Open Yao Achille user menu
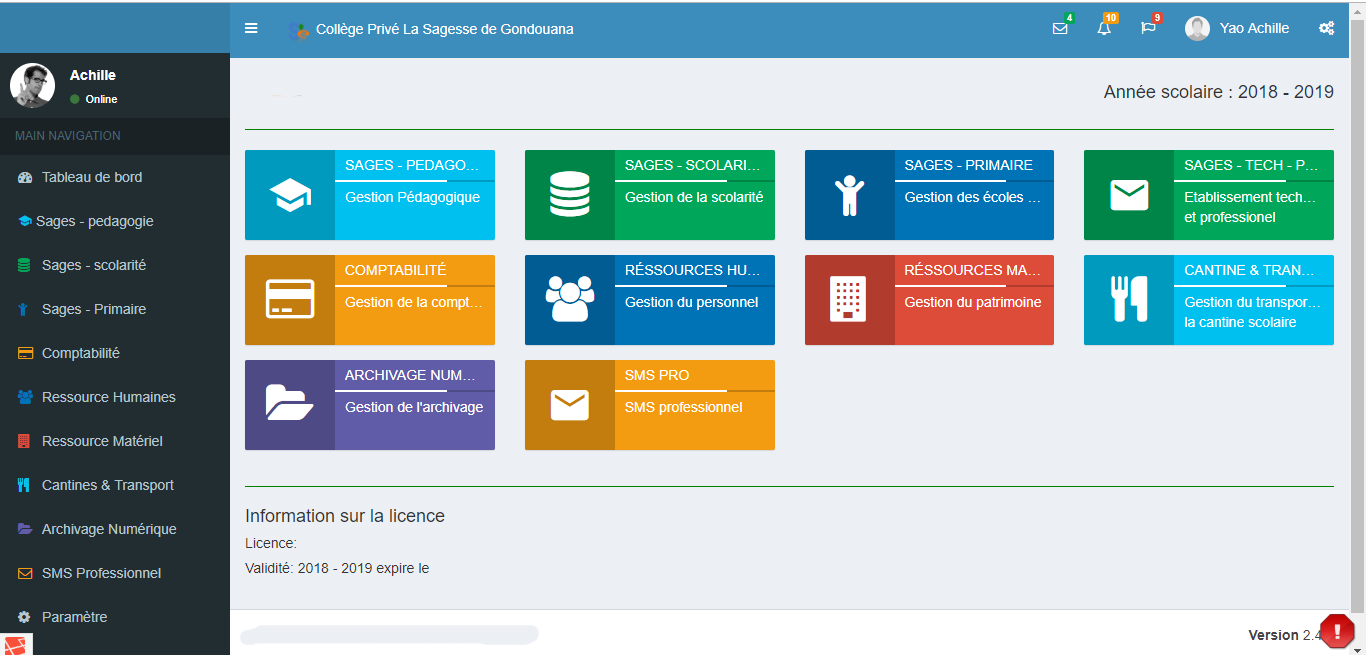 click(x=1238, y=28)
